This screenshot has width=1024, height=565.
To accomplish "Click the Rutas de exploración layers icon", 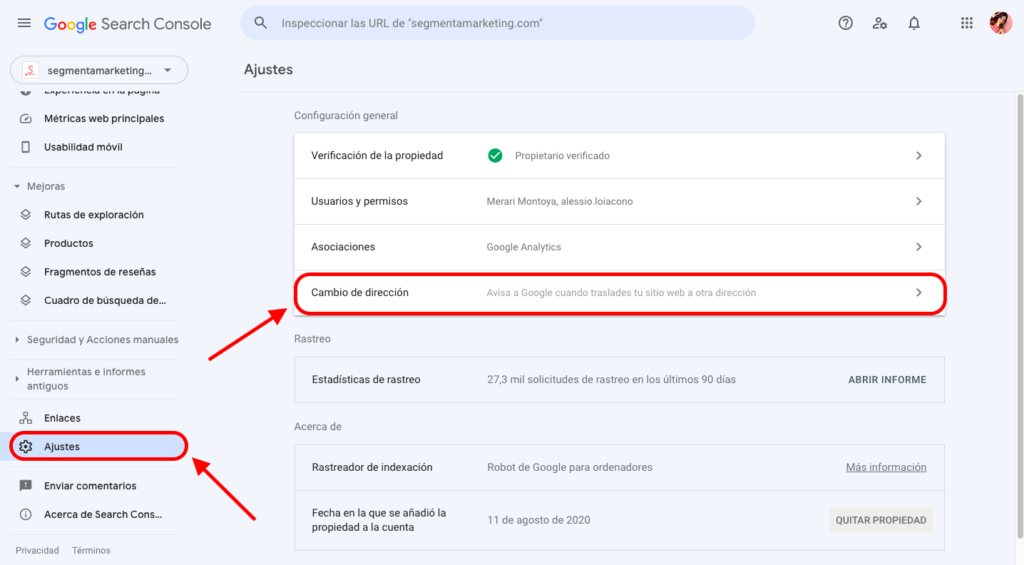I will click(x=25, y=214).
